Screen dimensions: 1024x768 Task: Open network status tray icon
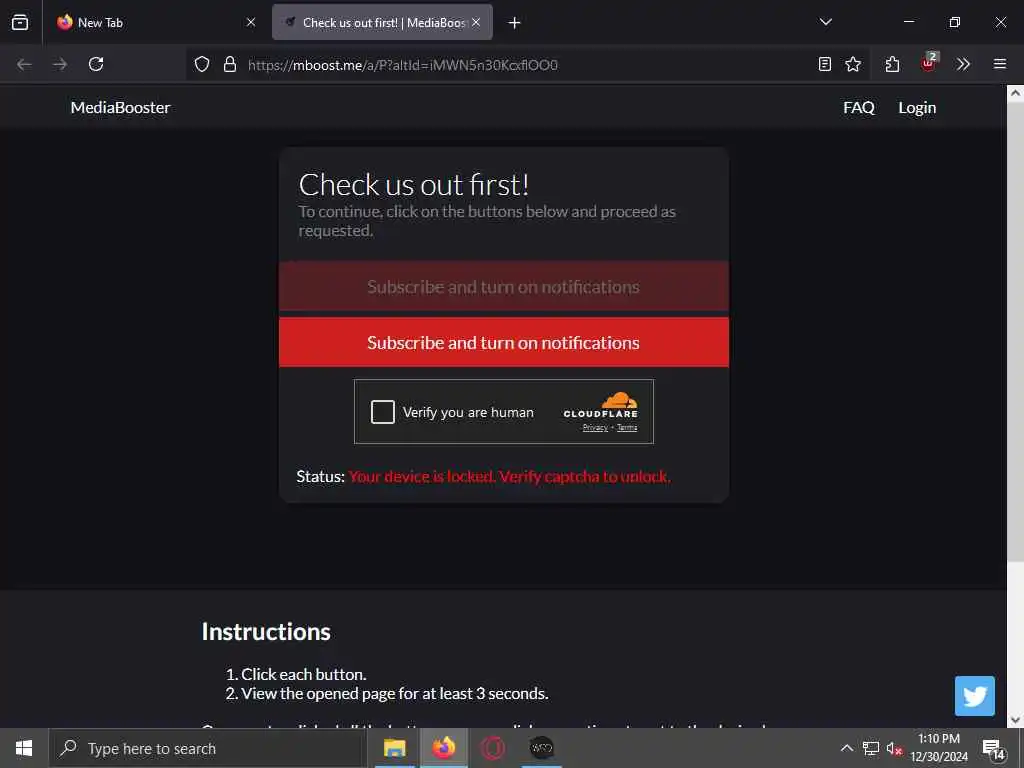tap(871, 748)
